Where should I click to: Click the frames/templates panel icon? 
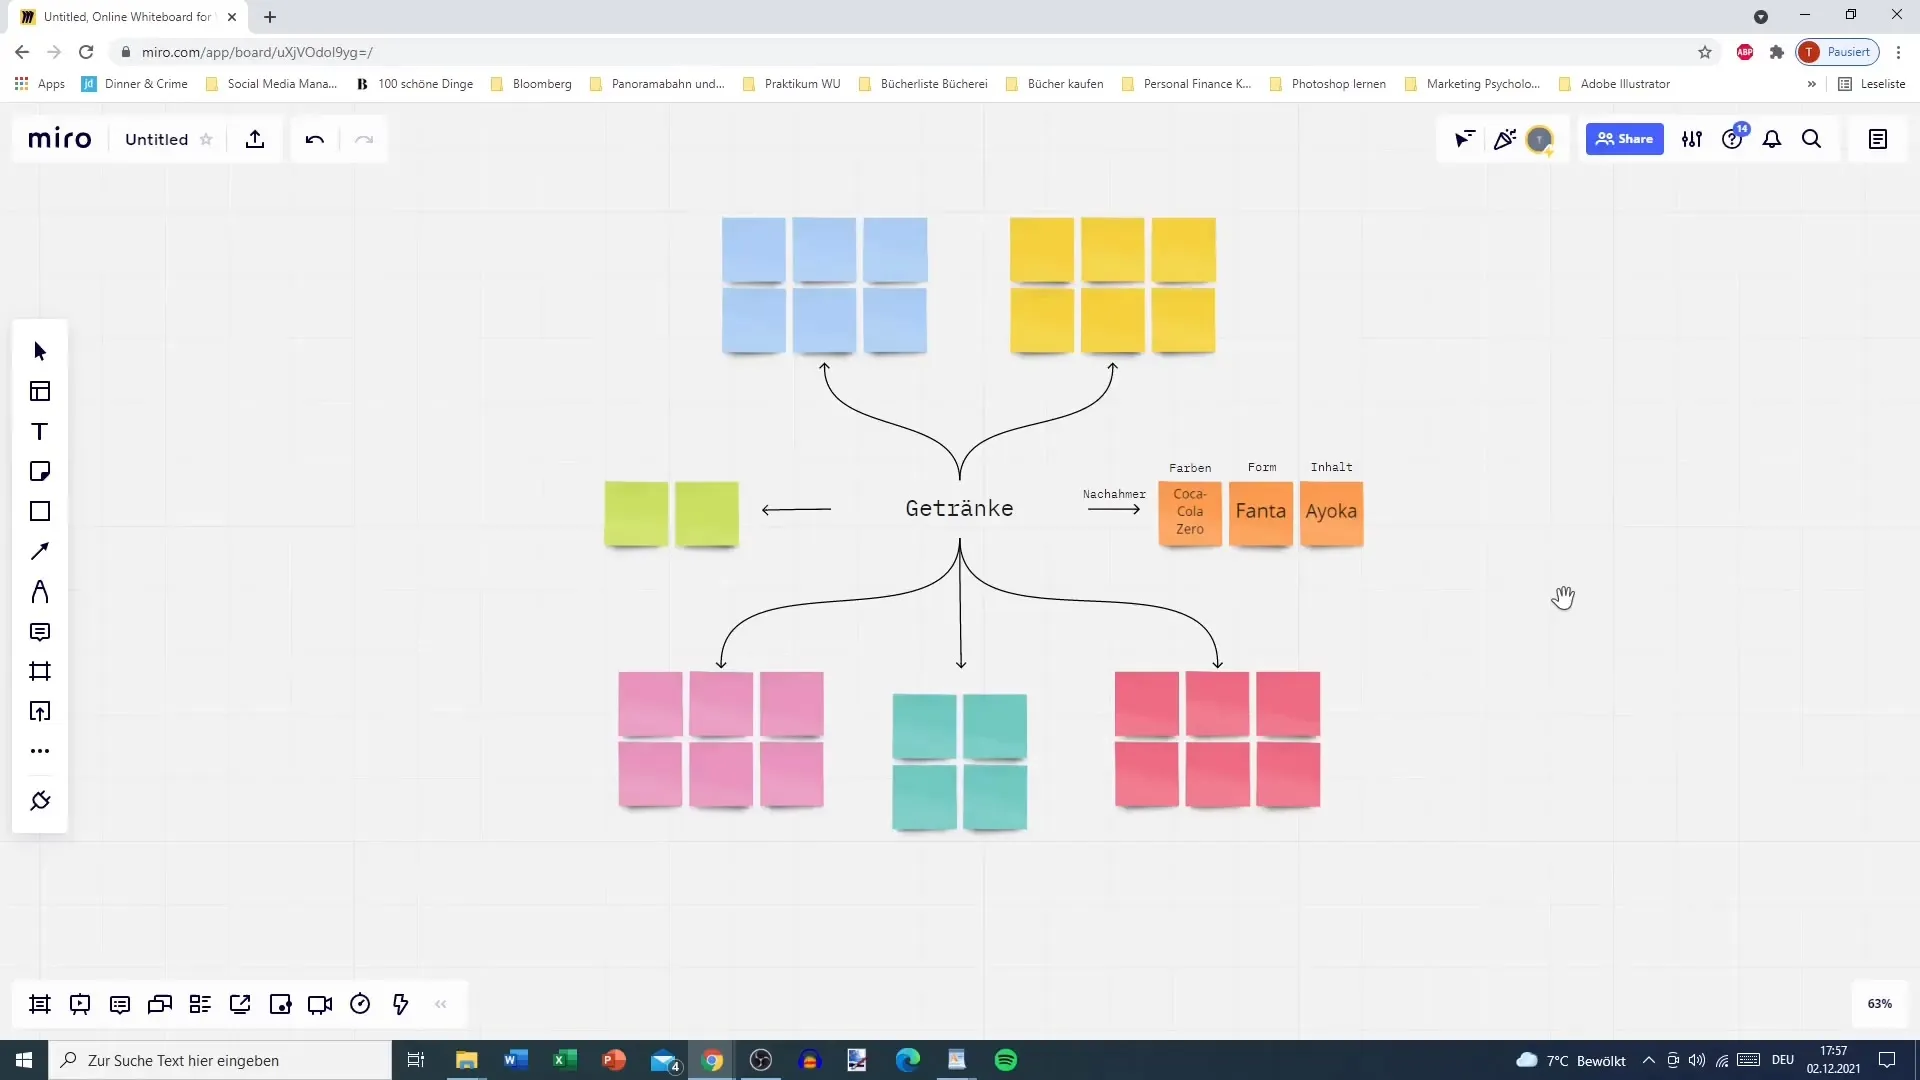point(41,392)
